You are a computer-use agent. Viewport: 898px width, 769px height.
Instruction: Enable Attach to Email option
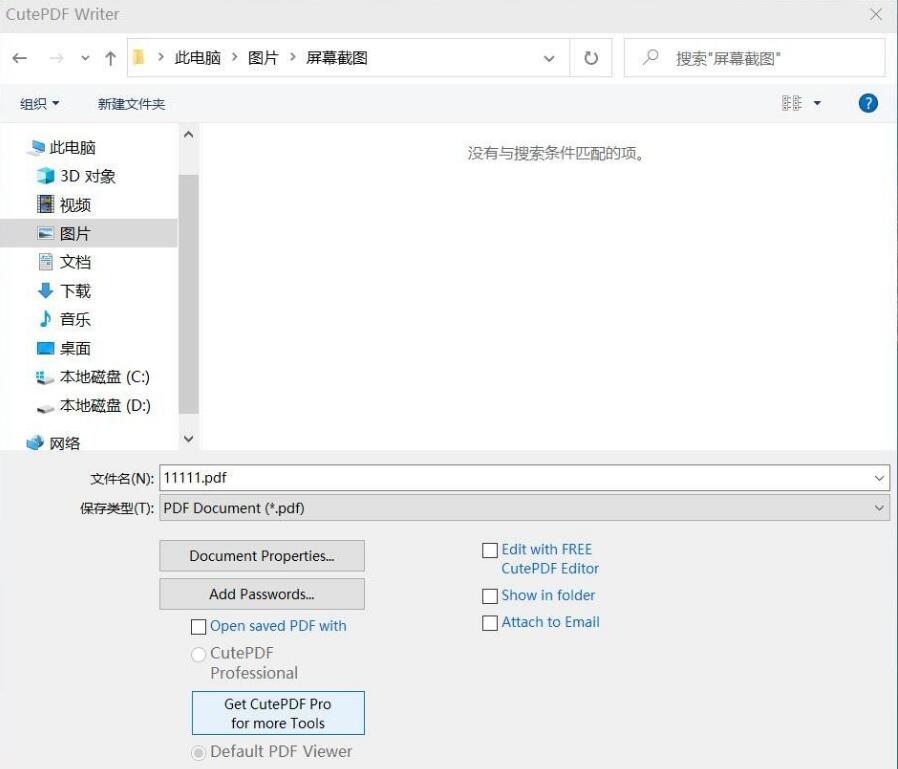tap(490, 623)
